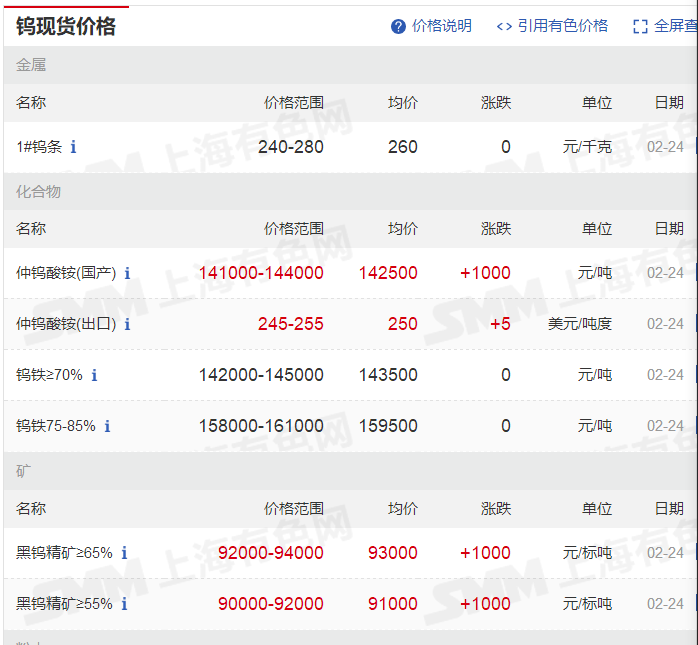Click the 02-24 date in 1#钨条 row
Viewport: 698px width, 645px height.
665,147
